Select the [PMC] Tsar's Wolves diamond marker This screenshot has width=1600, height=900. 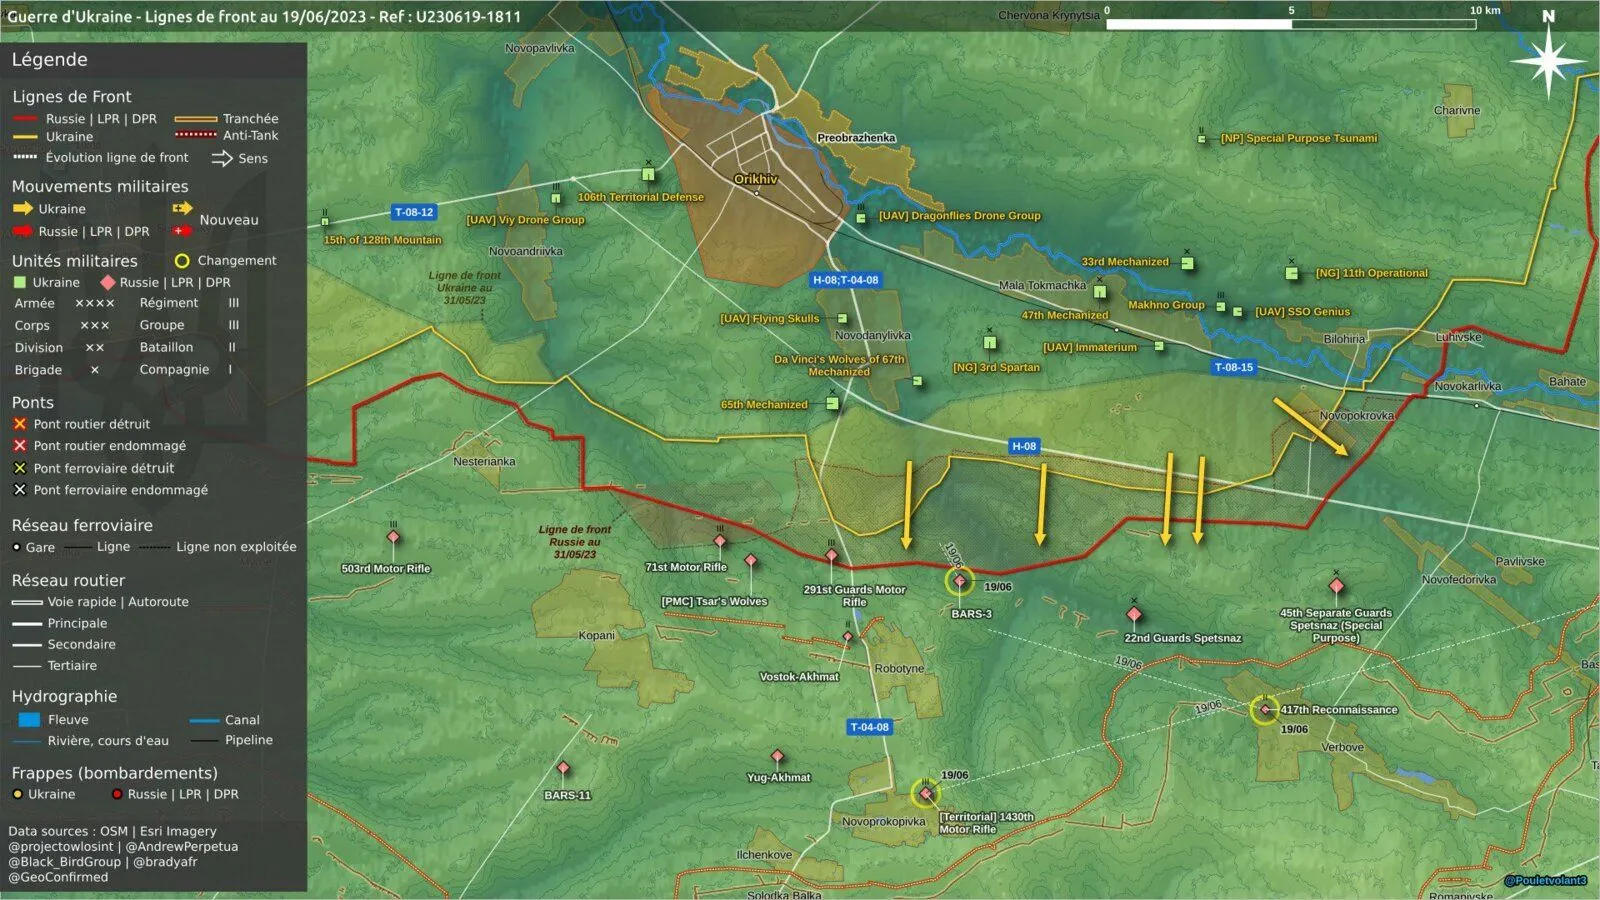click(x=750, y=562)
